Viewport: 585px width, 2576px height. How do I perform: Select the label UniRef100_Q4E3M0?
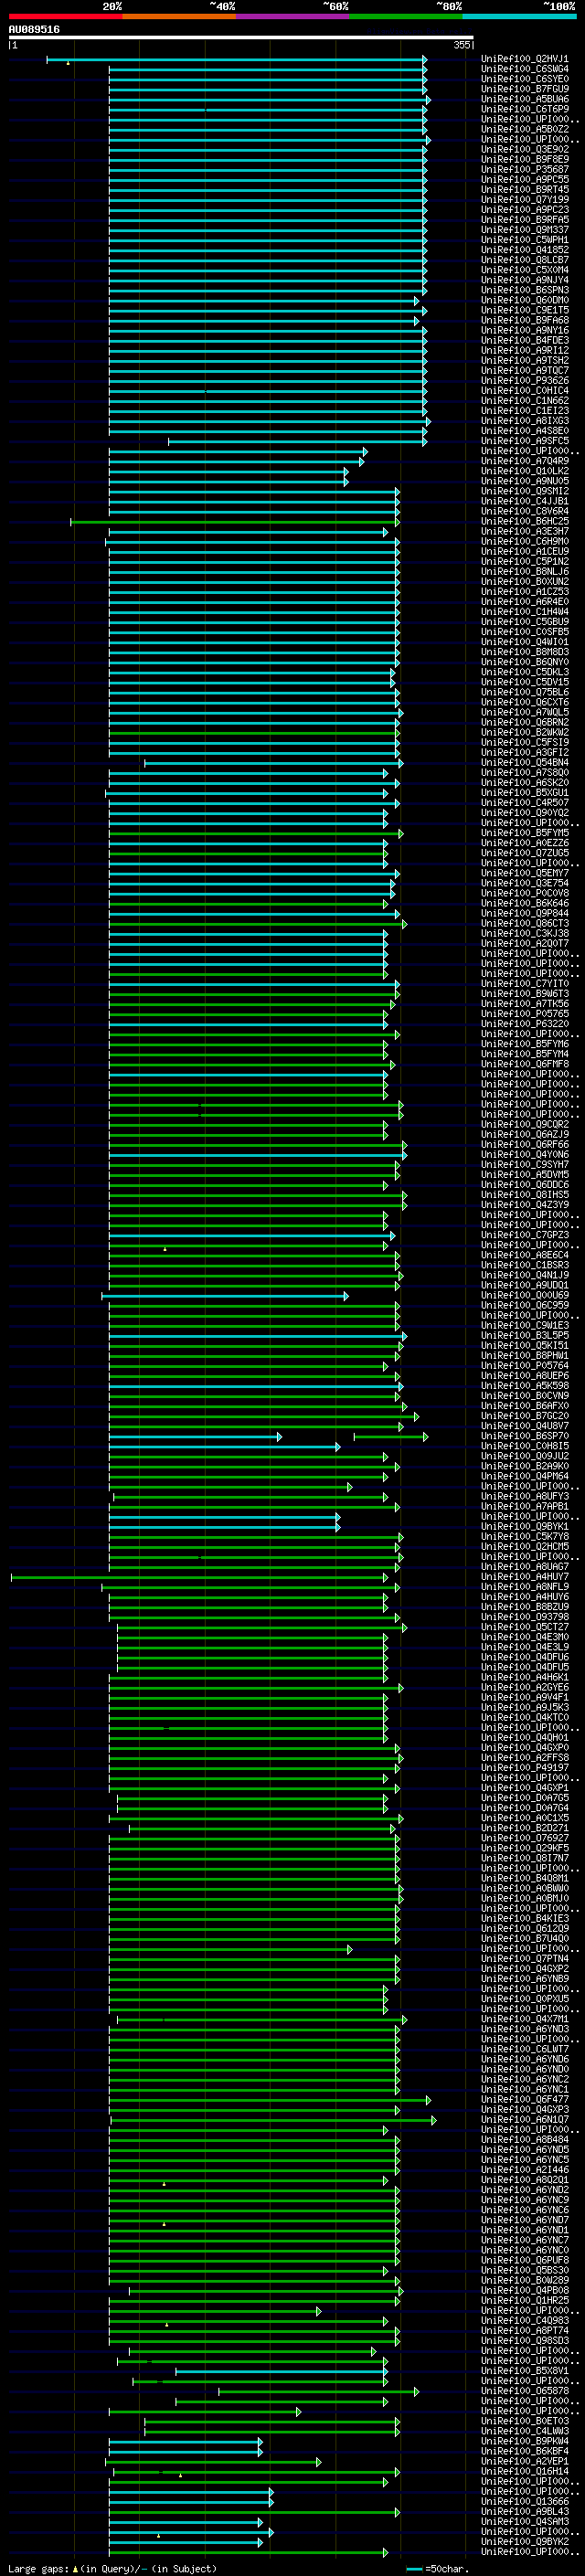(525, 1637)
